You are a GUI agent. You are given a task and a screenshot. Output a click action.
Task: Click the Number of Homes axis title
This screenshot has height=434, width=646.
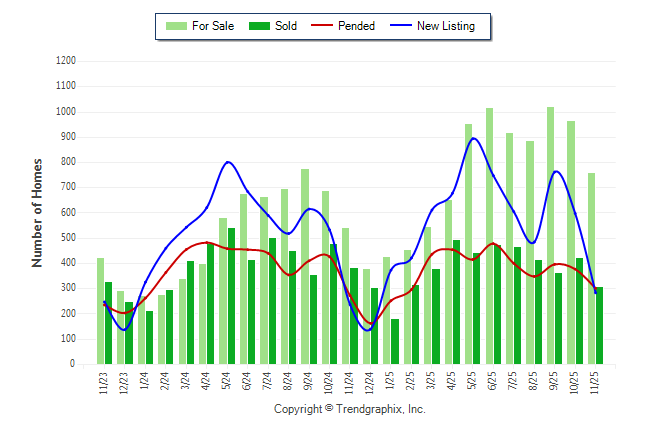[37, 212]
